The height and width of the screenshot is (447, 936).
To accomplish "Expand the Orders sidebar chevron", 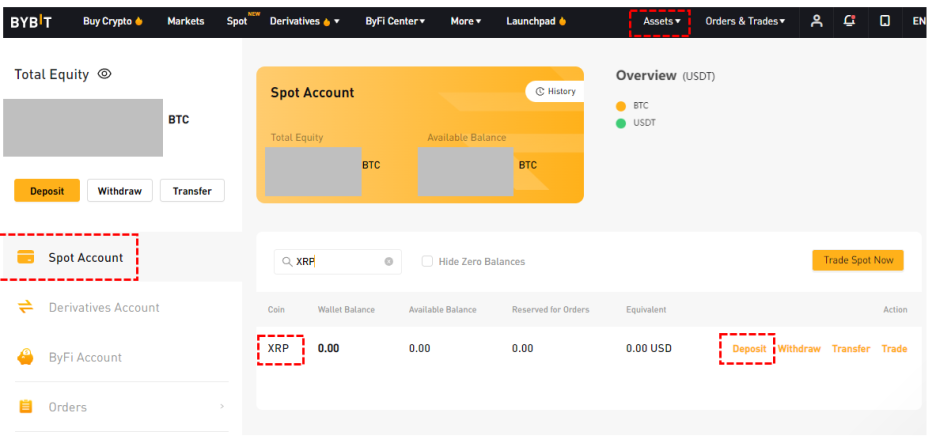I will (222, 406).
